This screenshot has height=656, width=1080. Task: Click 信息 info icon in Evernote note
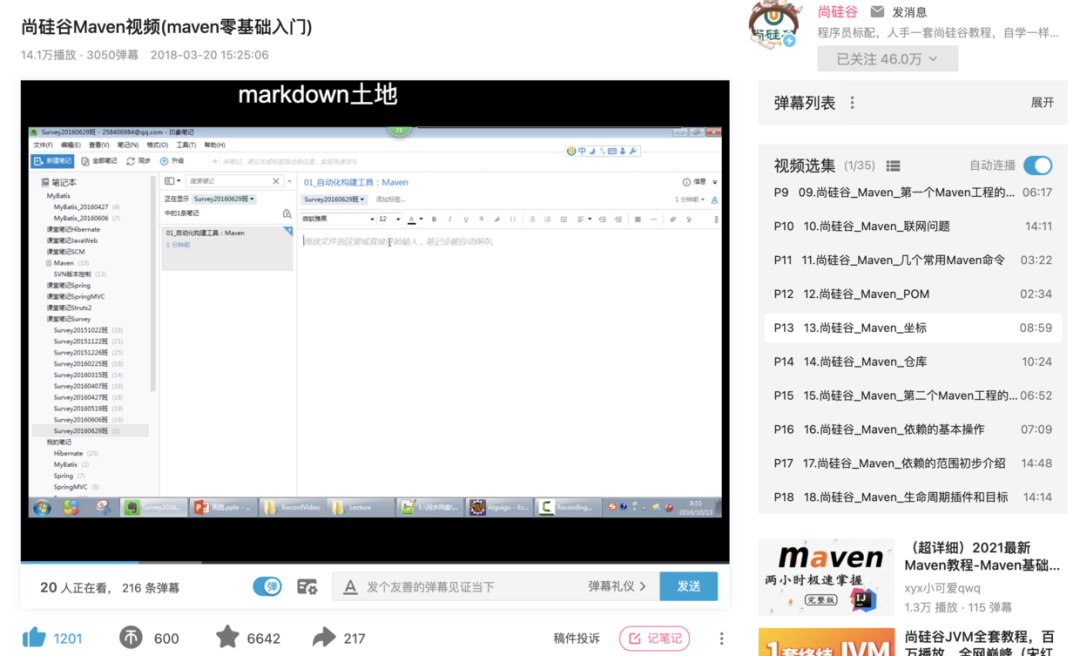(686, 182)
